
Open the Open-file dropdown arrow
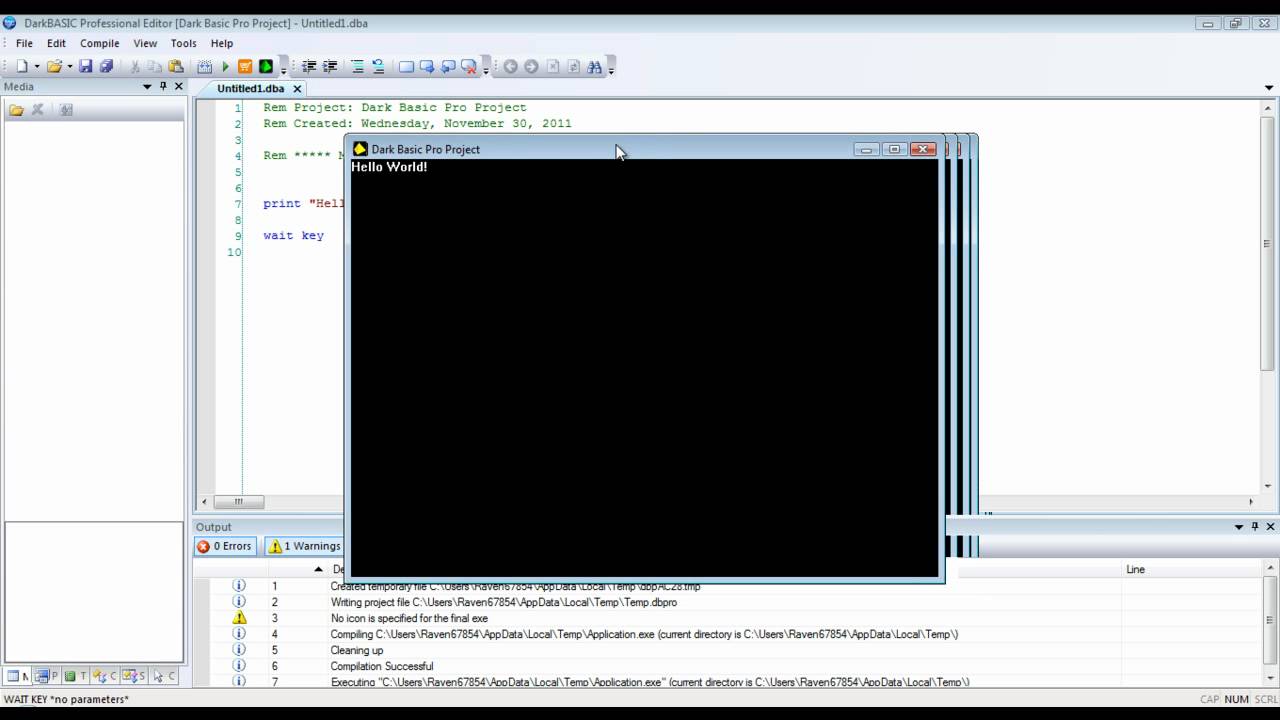69,67
